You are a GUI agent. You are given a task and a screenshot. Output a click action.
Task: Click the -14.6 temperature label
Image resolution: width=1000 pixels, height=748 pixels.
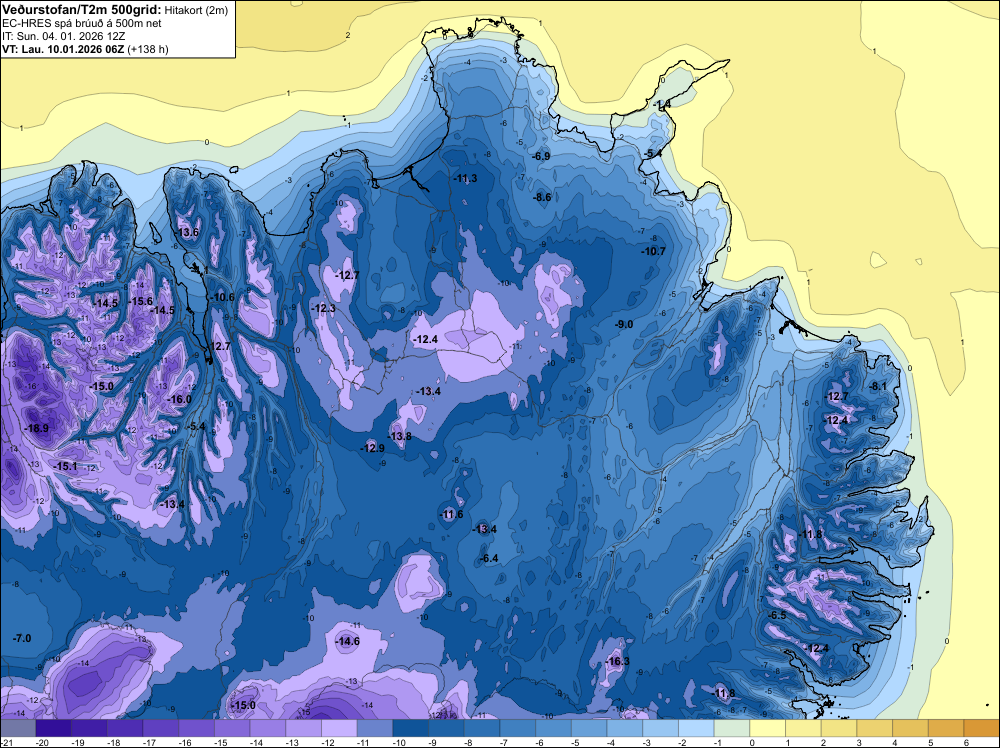(347, 642)
